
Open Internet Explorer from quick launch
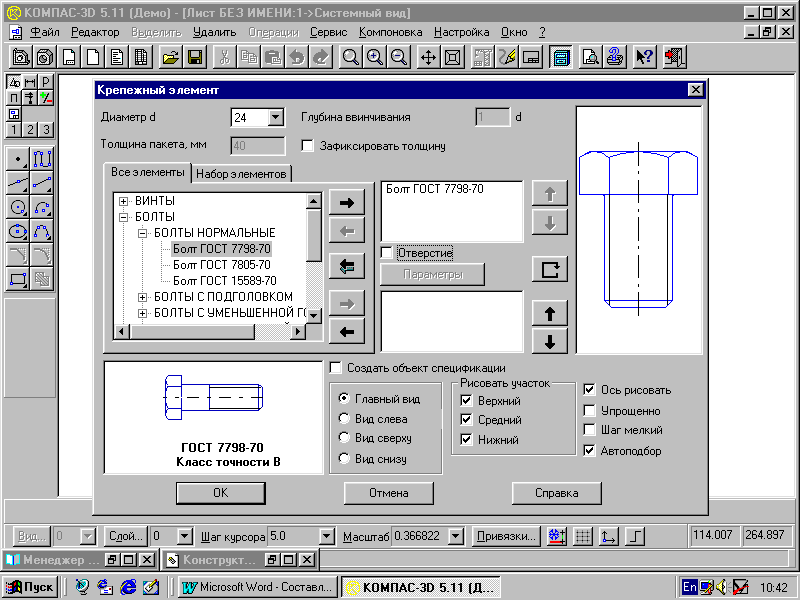[128, 587]
